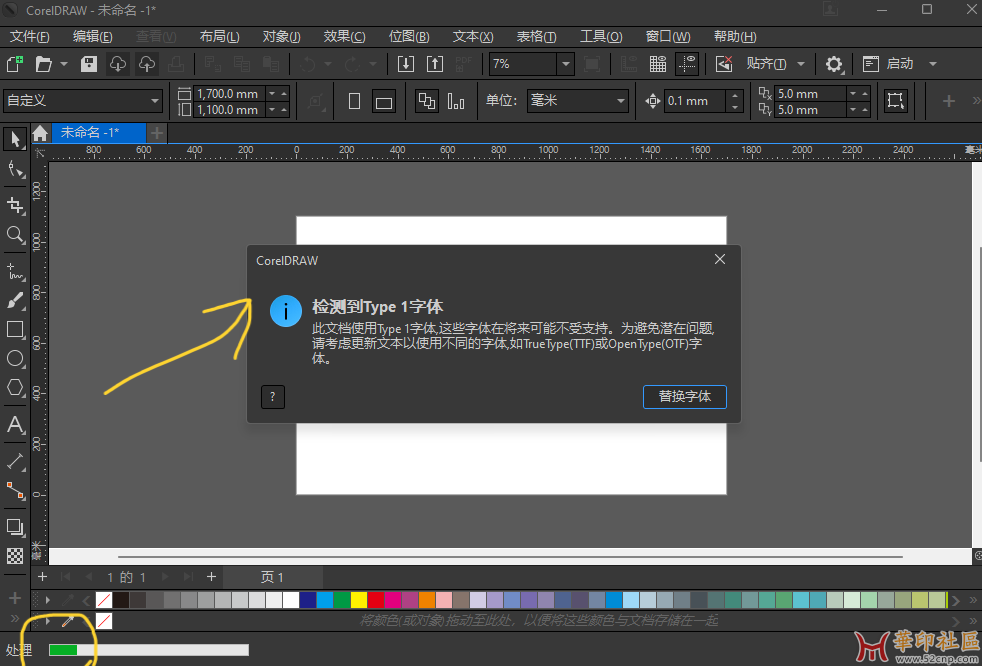Choose the Zoom tool in the toolbox
The width and height of the screenshot is (982, 666).
(x=15, y=235)
